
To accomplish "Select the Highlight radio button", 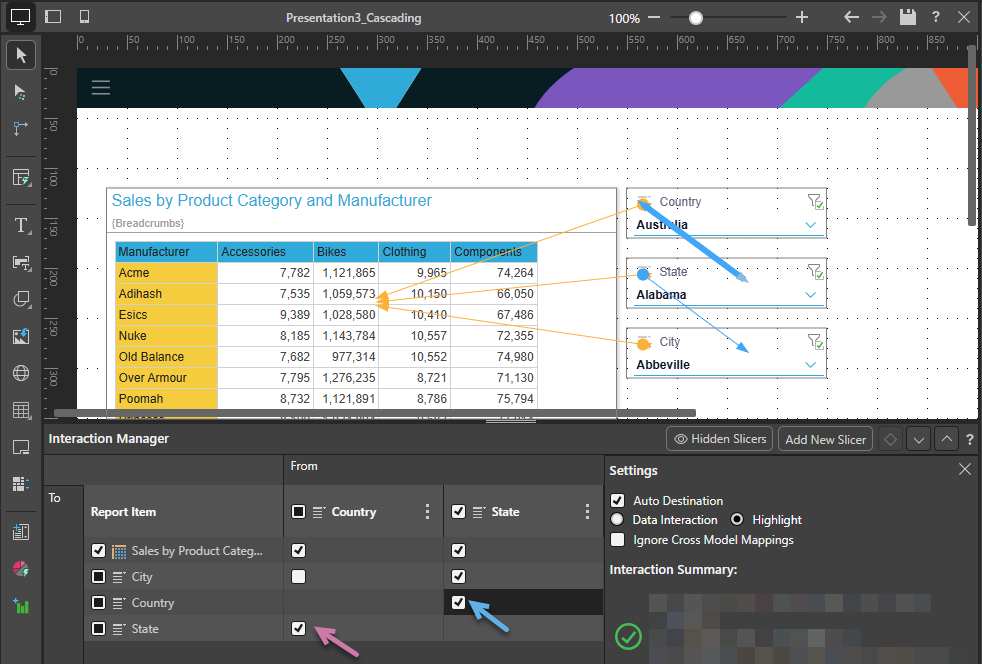I will [x=737, y=519].
